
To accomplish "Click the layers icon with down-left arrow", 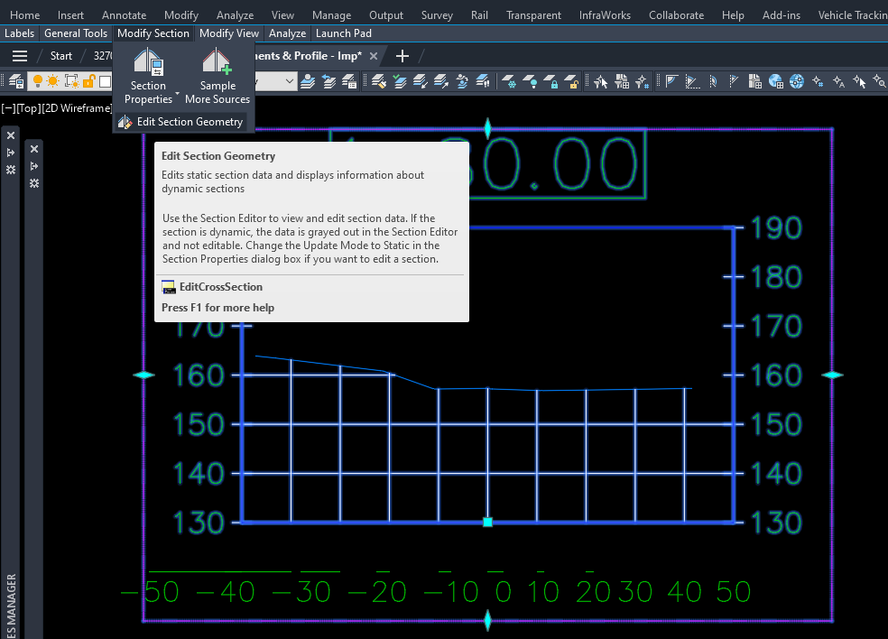I will [420, 82].
